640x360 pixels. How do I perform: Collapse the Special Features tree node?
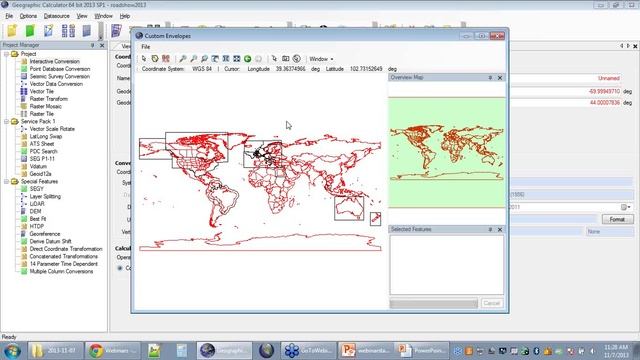click(6, 181)
